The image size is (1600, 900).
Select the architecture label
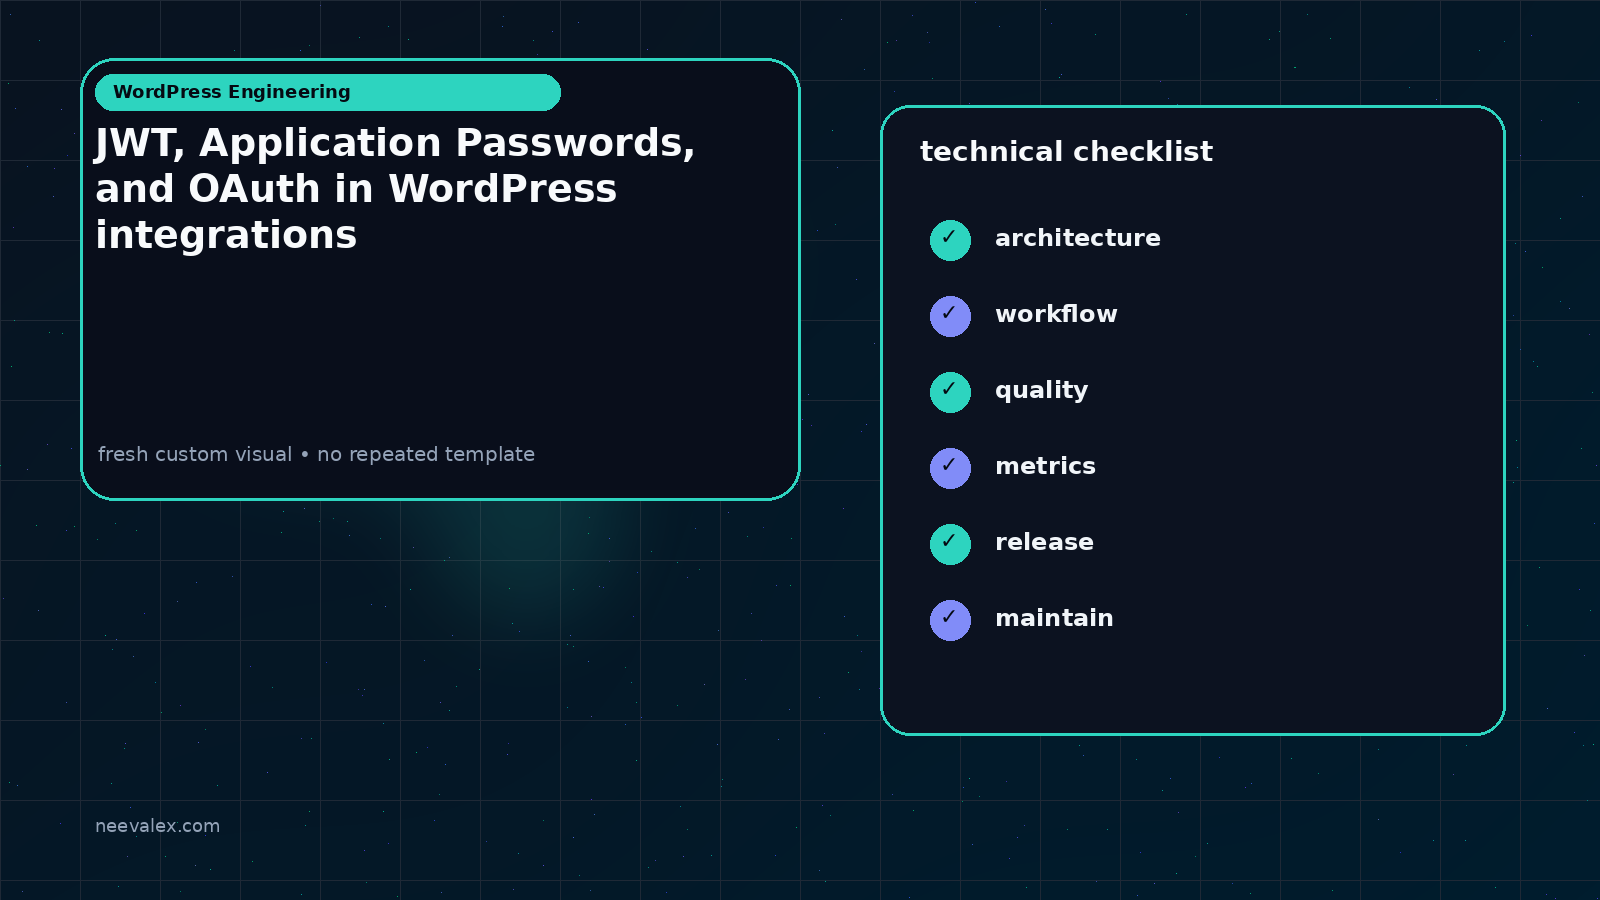point(1078,238)
